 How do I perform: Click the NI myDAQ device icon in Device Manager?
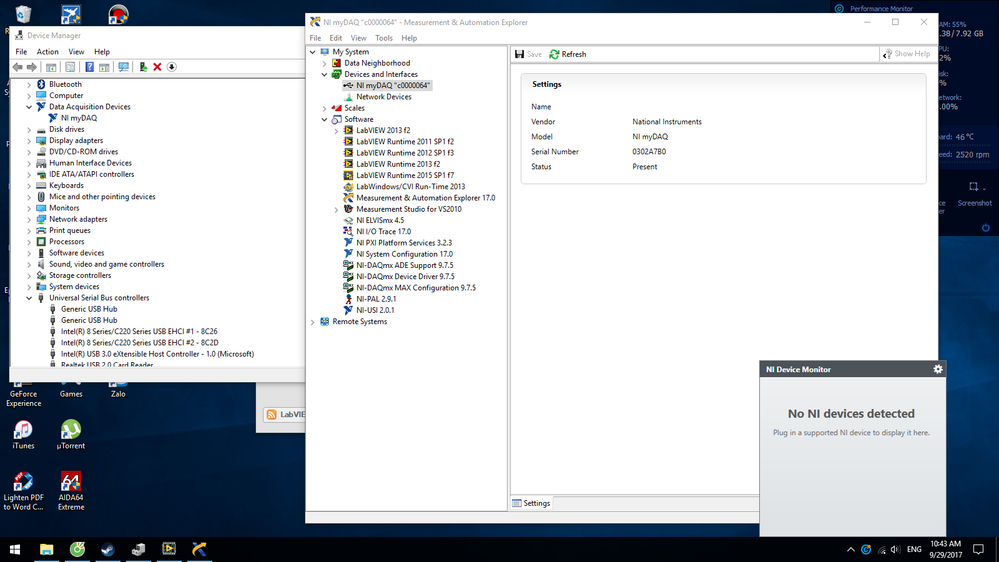pos(53,118)
